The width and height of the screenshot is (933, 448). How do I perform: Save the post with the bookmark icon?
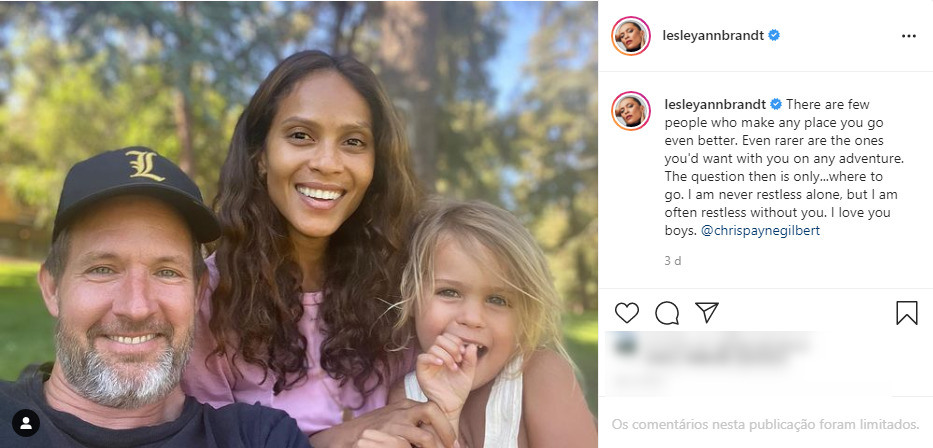[x=906, y=313]
